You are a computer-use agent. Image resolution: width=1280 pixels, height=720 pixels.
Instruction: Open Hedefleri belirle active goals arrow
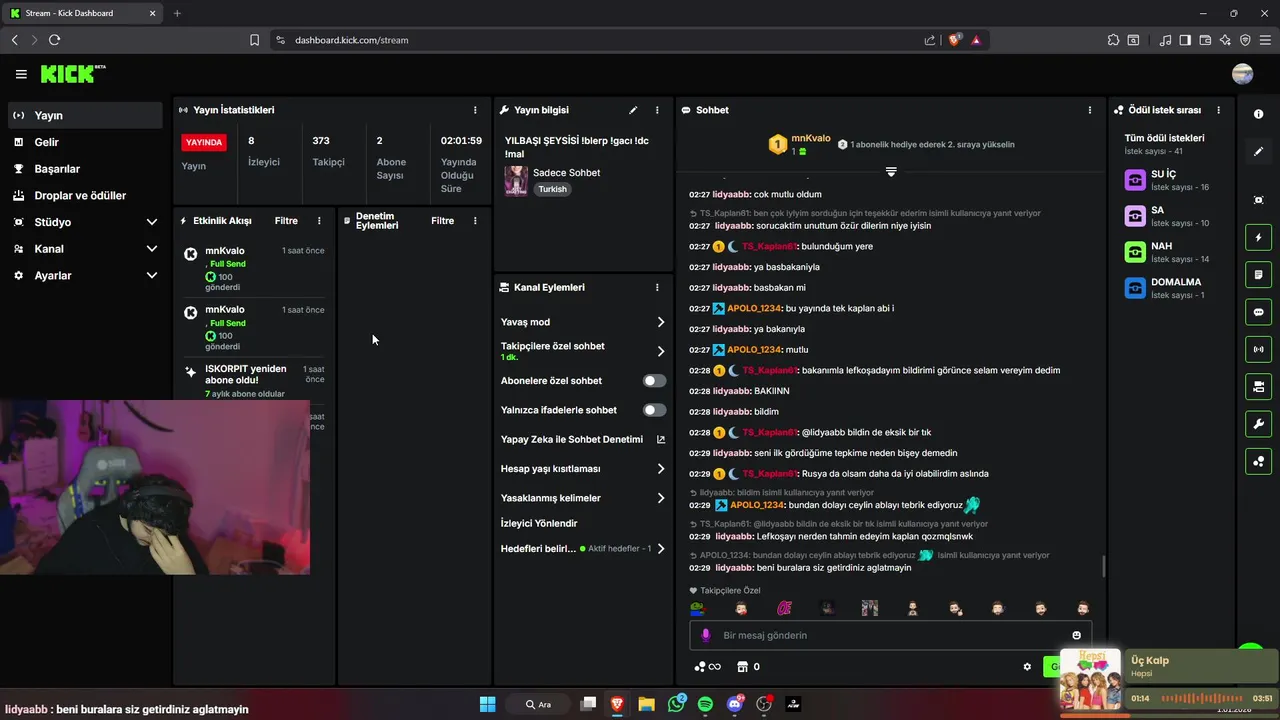[660, 548]
